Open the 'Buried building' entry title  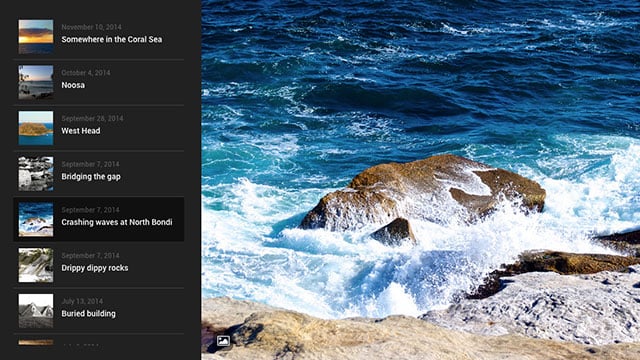tap(89, 314)
